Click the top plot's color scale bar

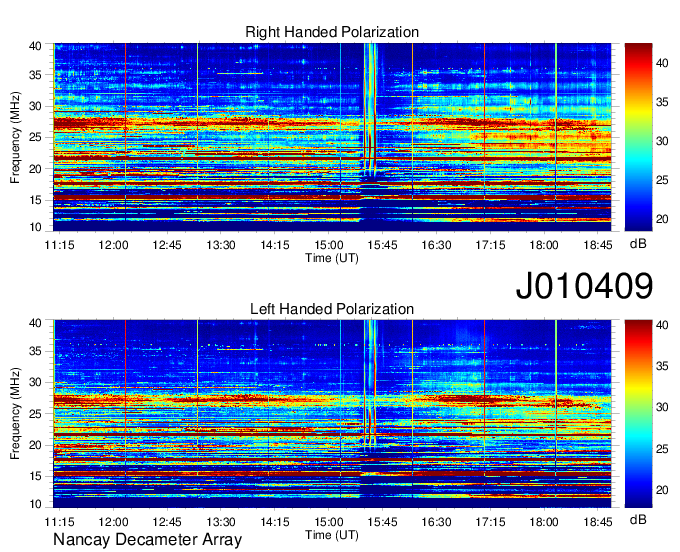(x=638, y=137)
